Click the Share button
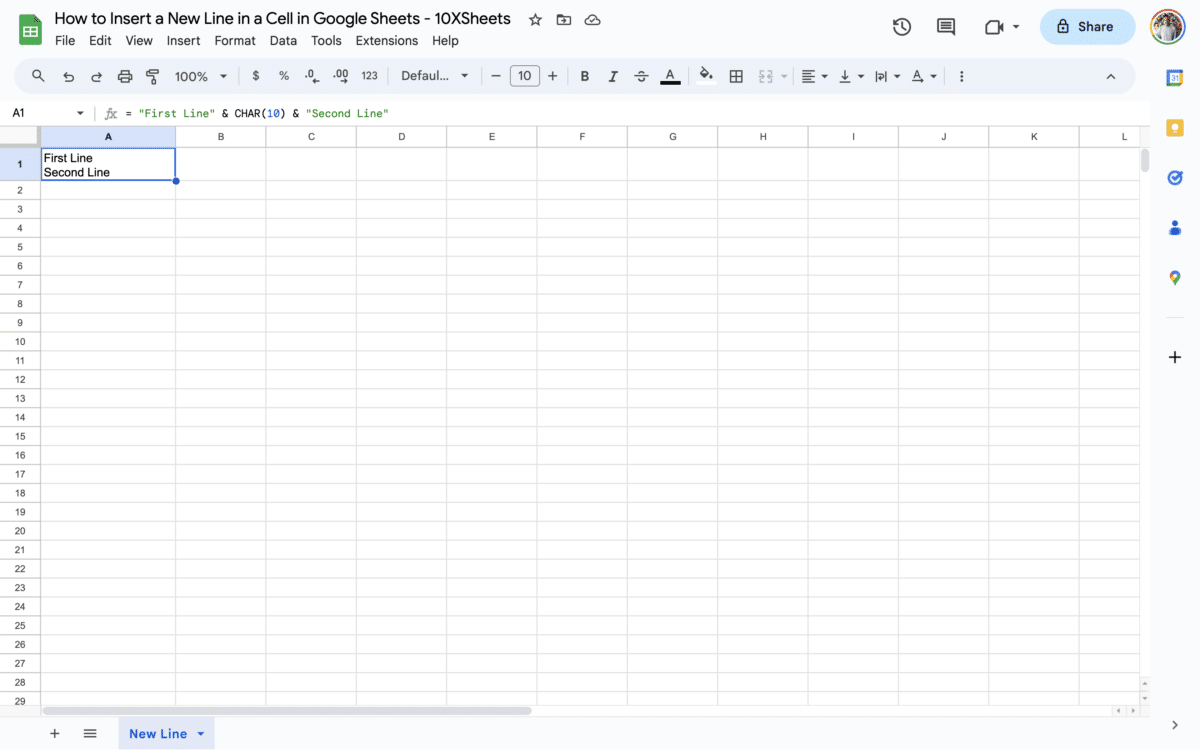 [x=1087, y=27]
